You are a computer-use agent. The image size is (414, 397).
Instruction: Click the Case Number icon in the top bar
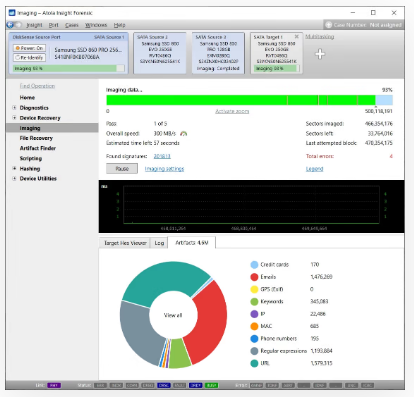coord(329,25)
